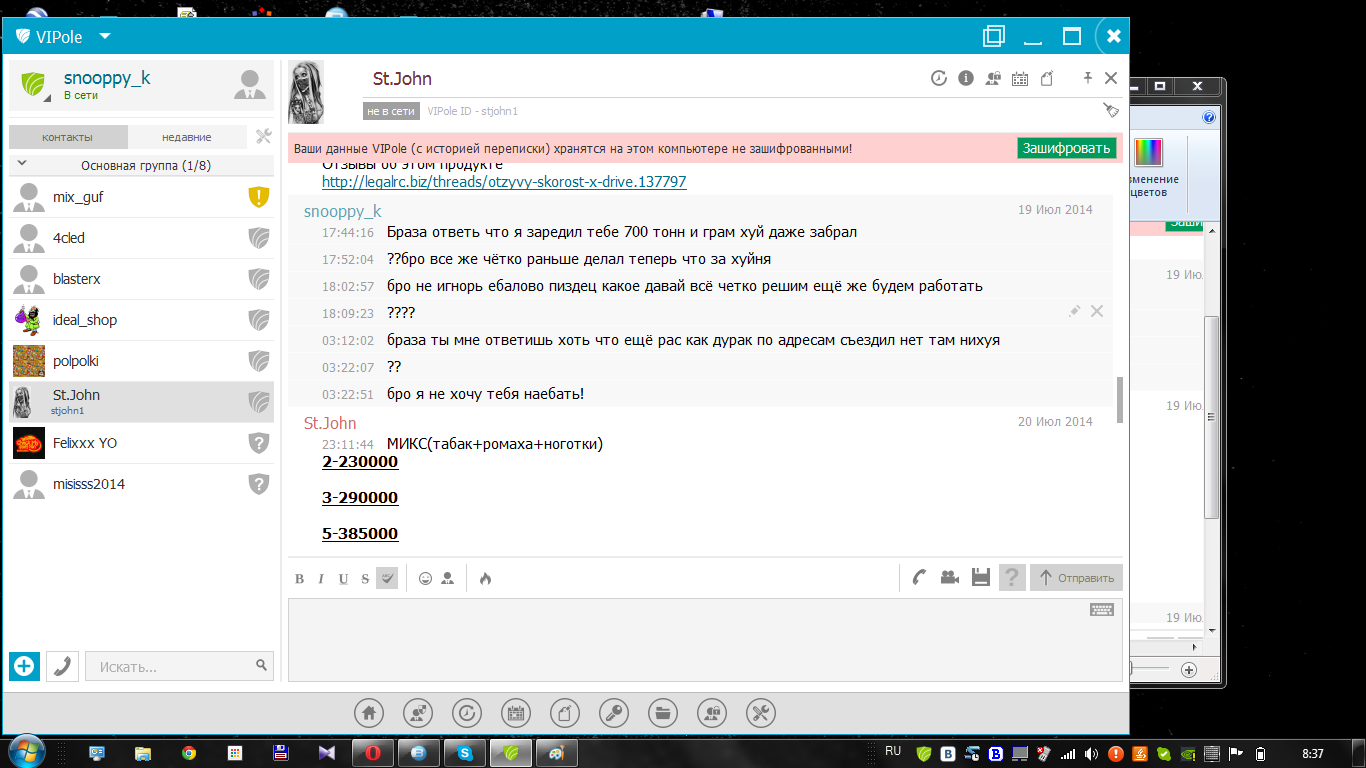Open notes icon in chat header
The width and height of the screenshot is (1366, 768).
(1047, 78)
